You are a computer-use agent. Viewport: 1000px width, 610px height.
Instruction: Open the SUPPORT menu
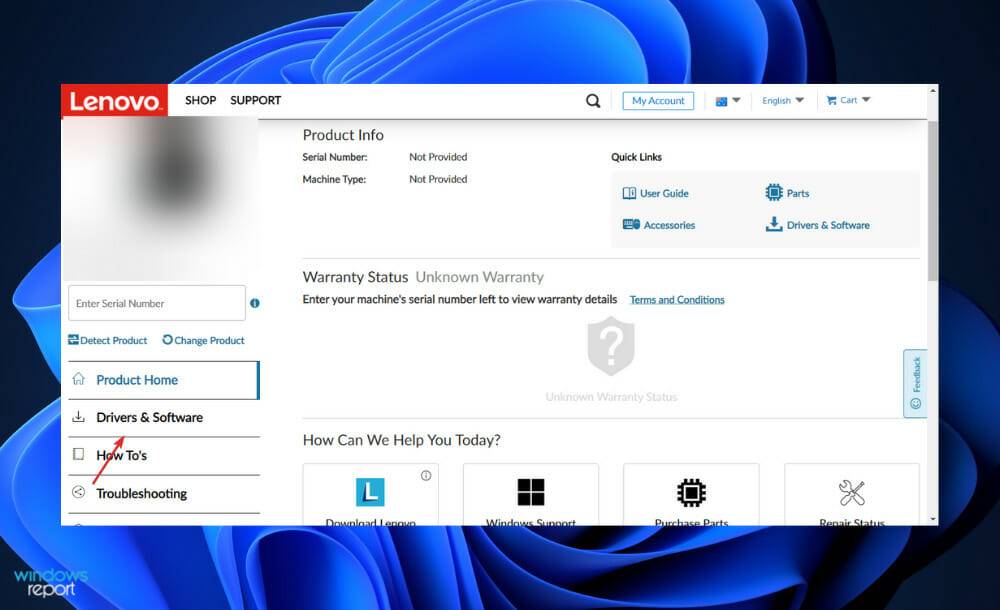click(255, 100)
